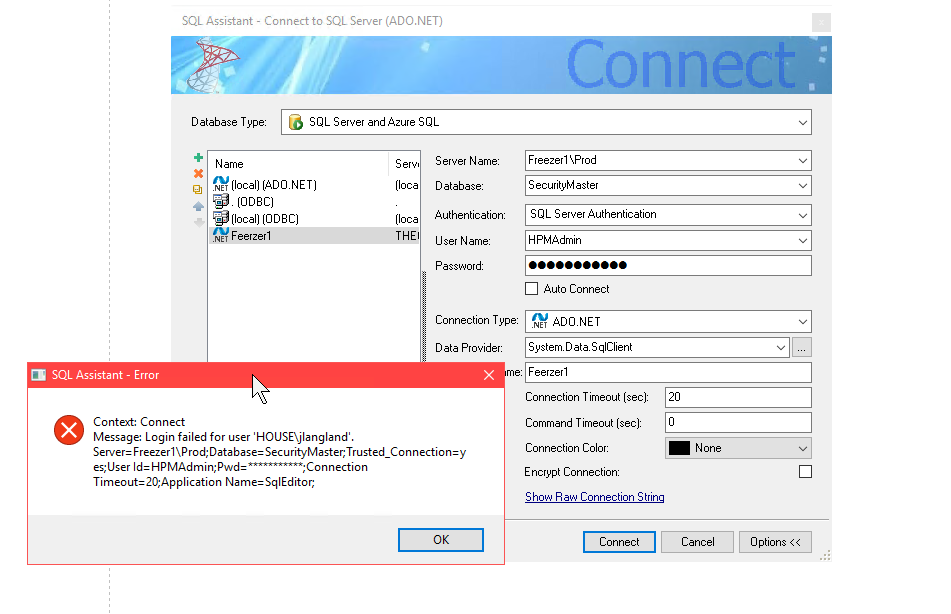Click OK in the error dialog
The width and height of the screenshot is (951, 614).
[441, 540]
